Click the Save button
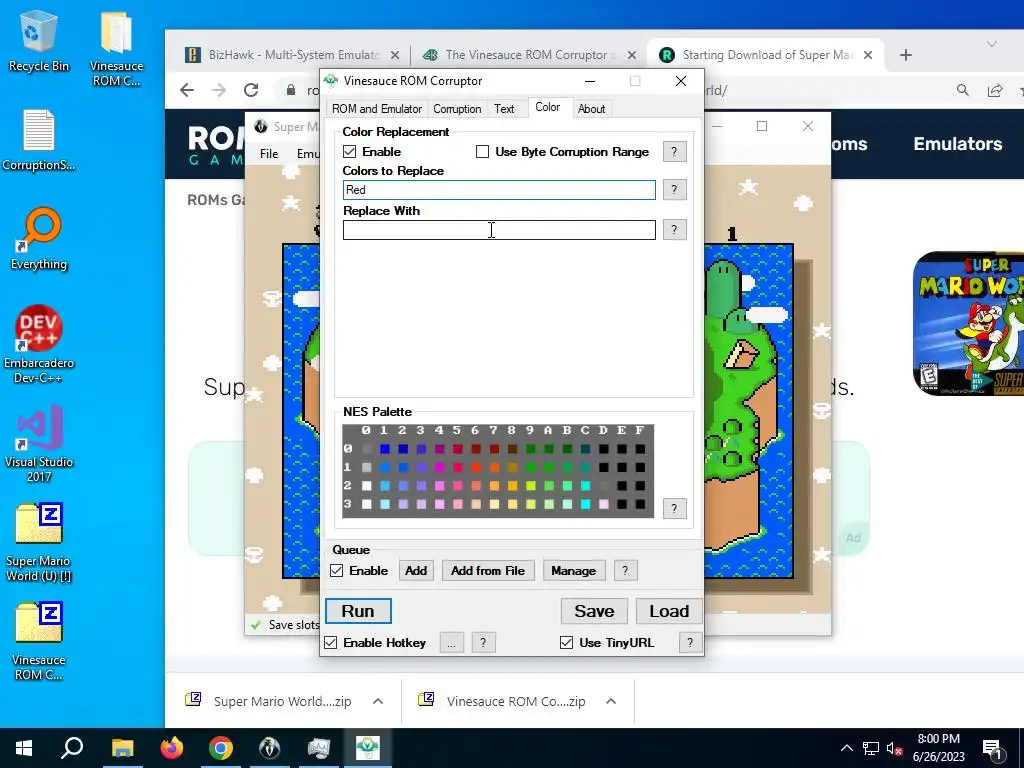This screenshot has width=1024, height=768. pyautogui.click(x=594, y=611)
